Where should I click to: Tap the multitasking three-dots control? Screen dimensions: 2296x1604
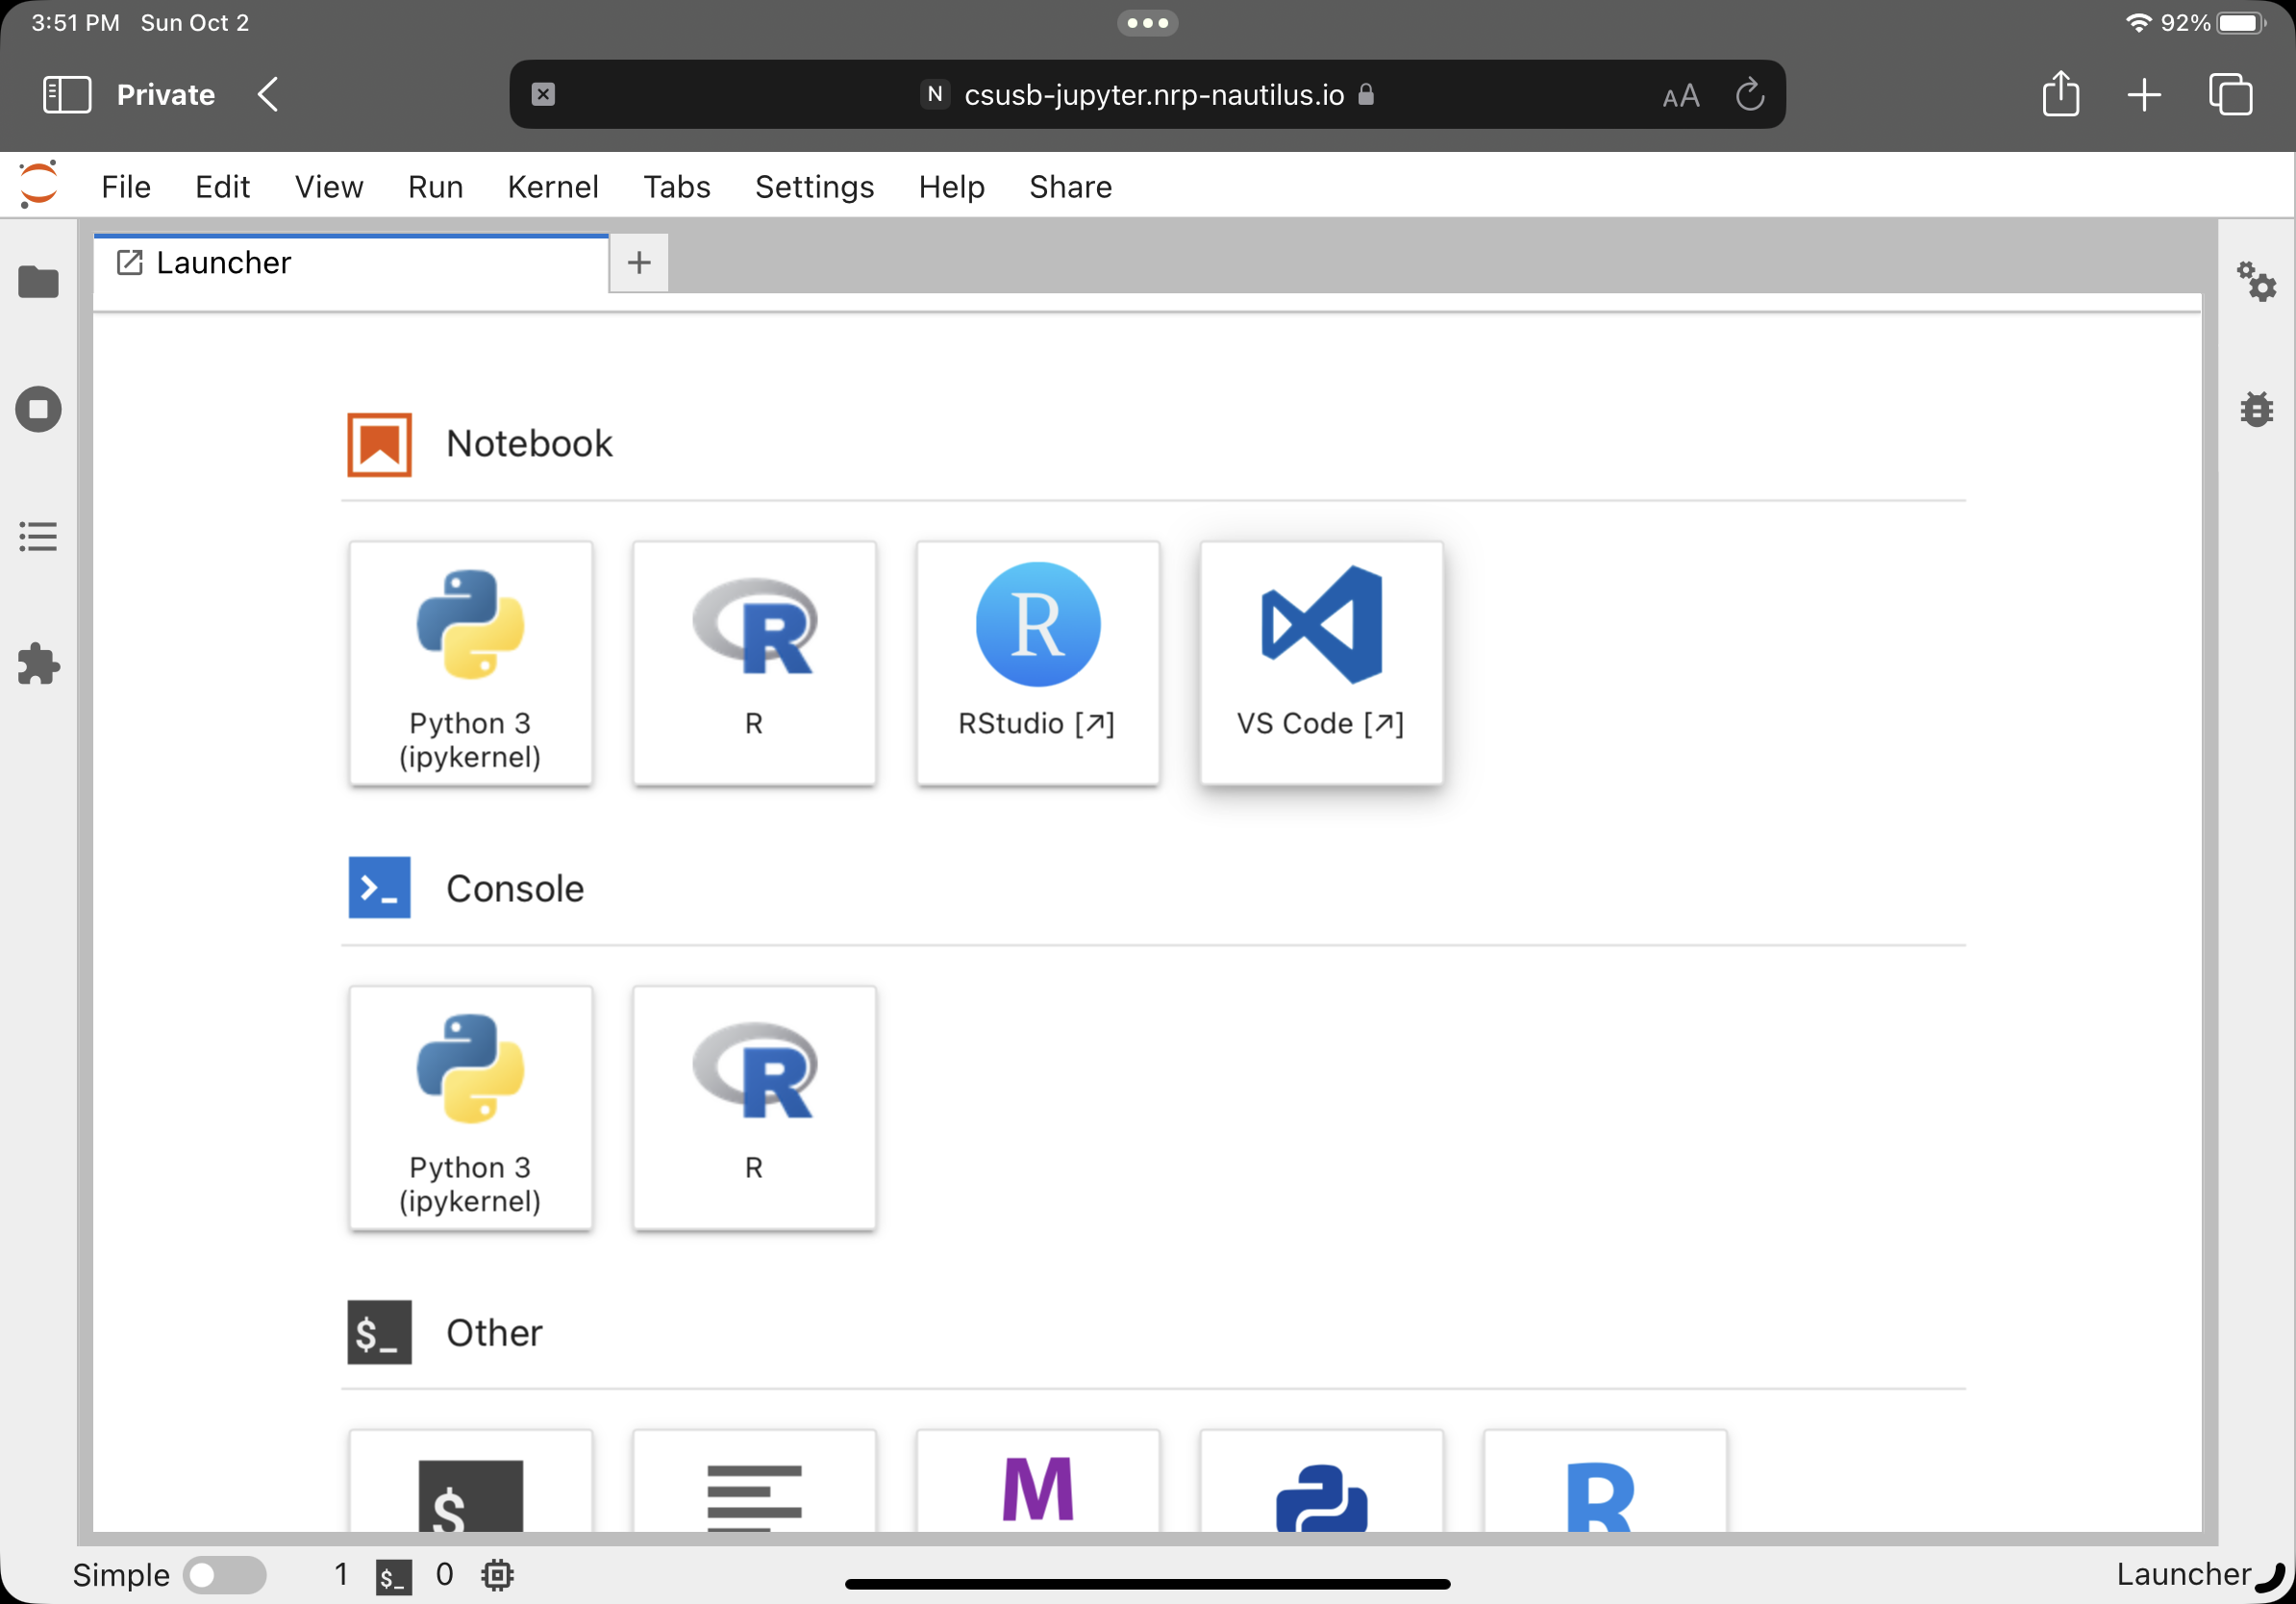[x=1147, y=22]
